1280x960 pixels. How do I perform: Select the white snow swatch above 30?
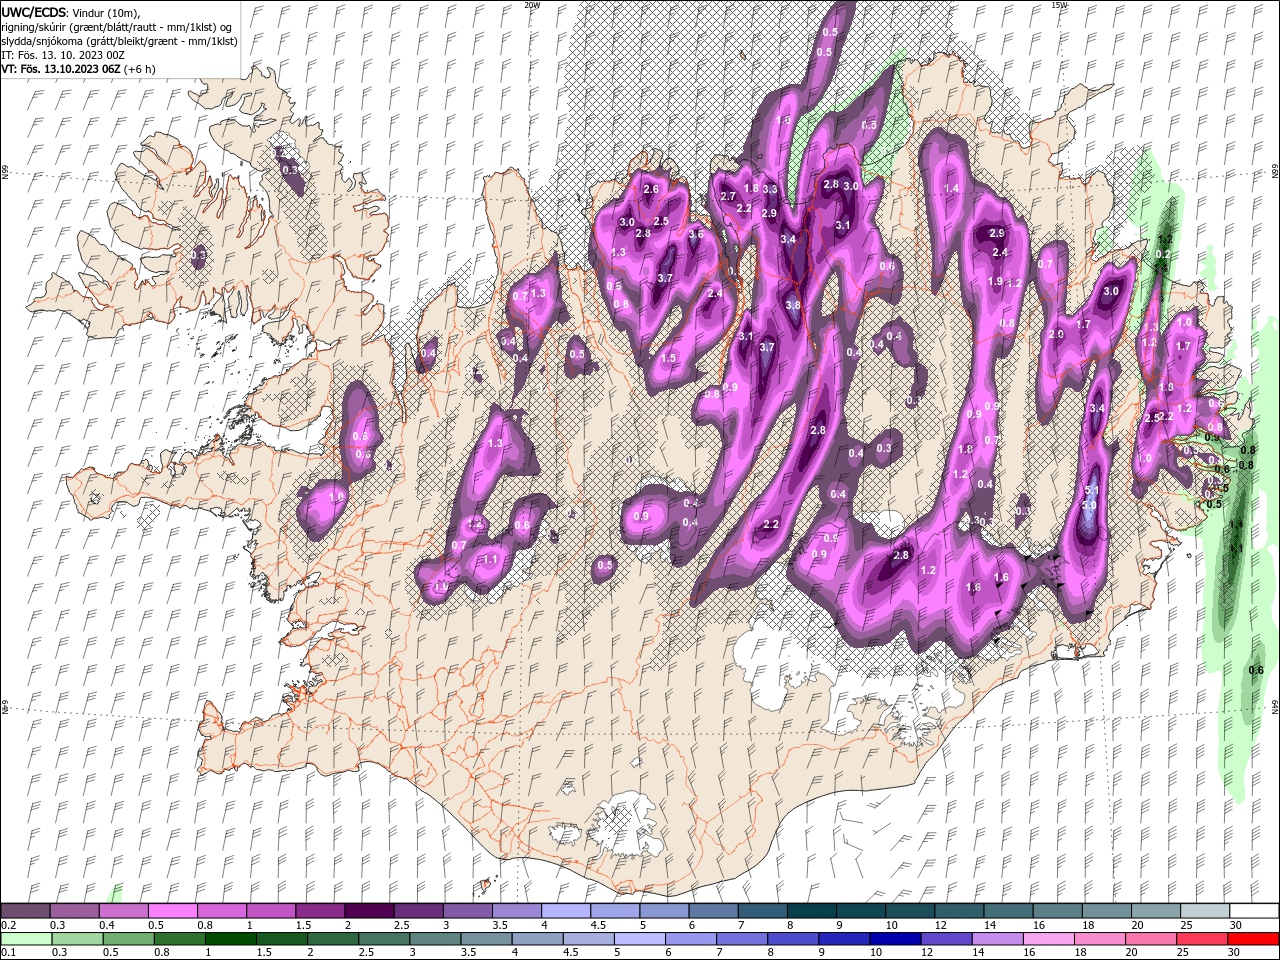(1253, 911)
